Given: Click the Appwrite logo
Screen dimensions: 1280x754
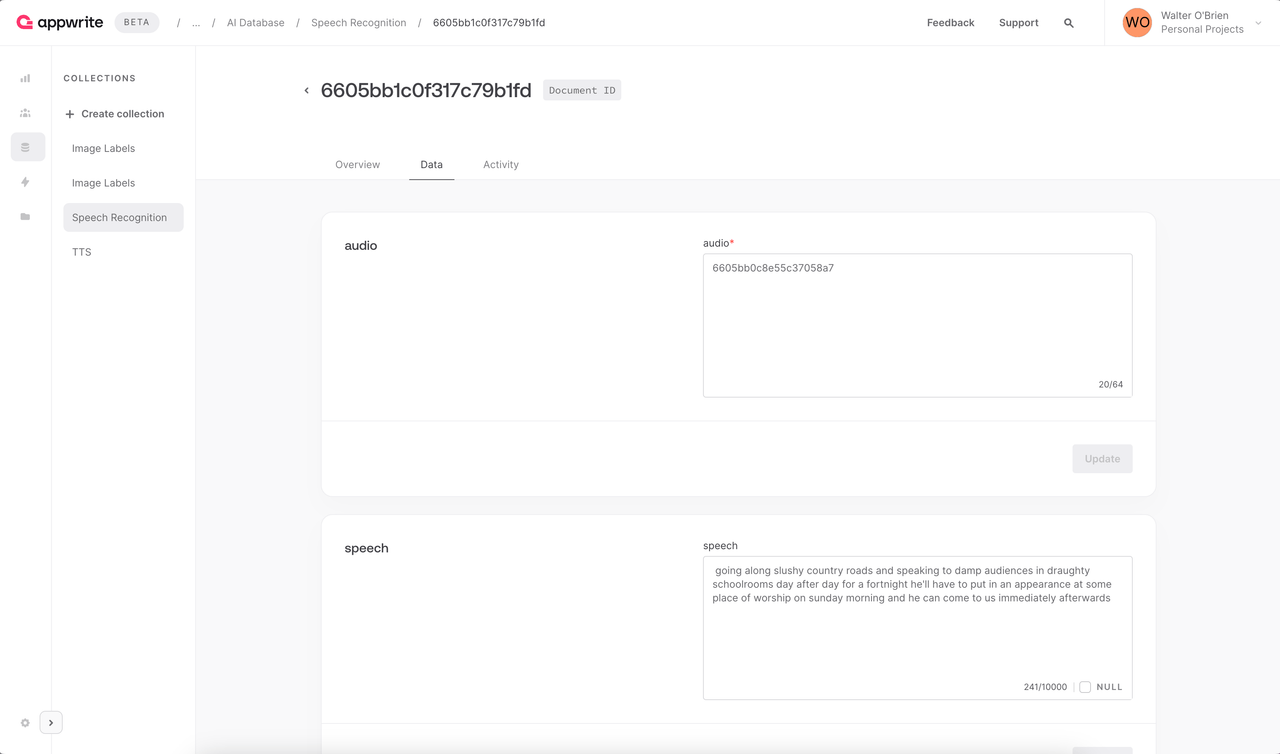Looking at the screenshot, I should [60, 22].
